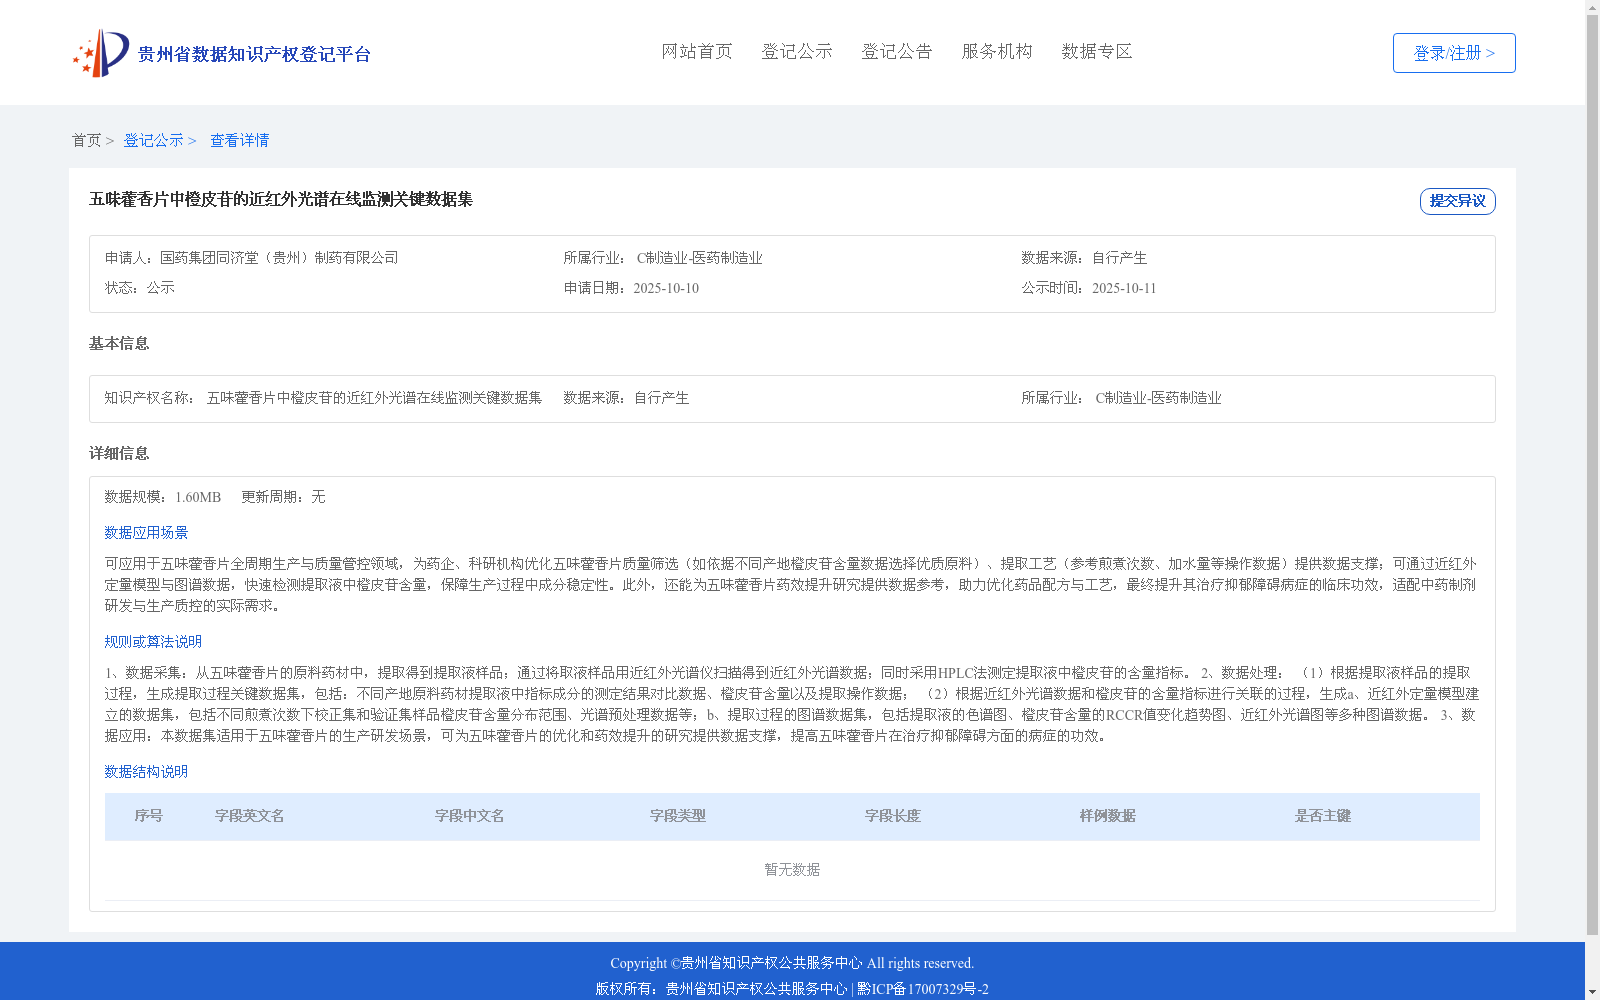Click the platform logo icon

tap(101, 53)
